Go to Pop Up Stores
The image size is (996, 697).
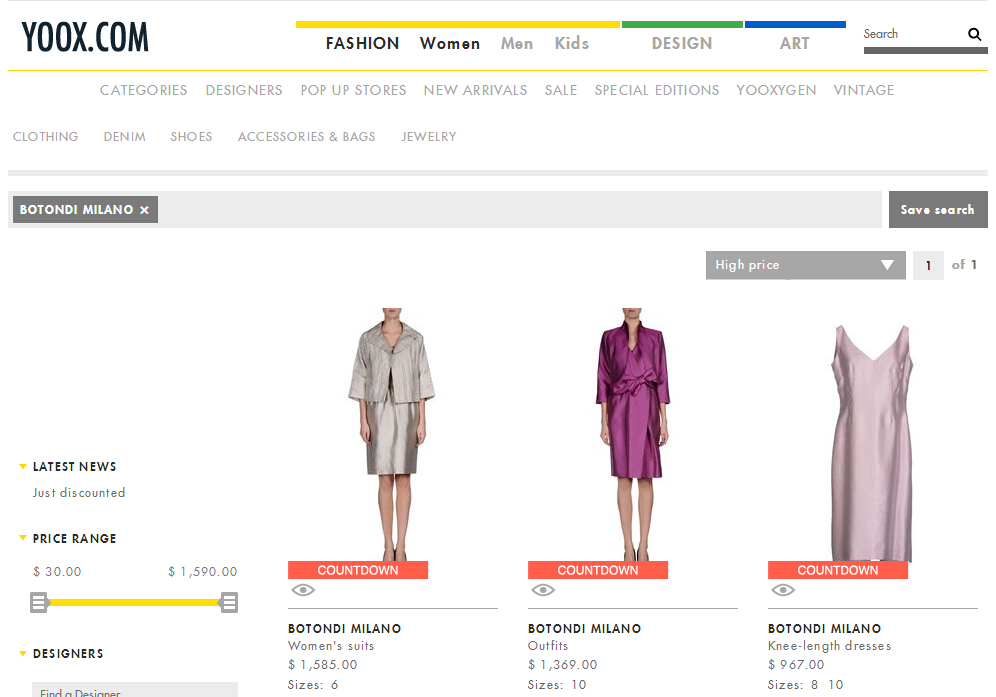[x=353, y=90]
